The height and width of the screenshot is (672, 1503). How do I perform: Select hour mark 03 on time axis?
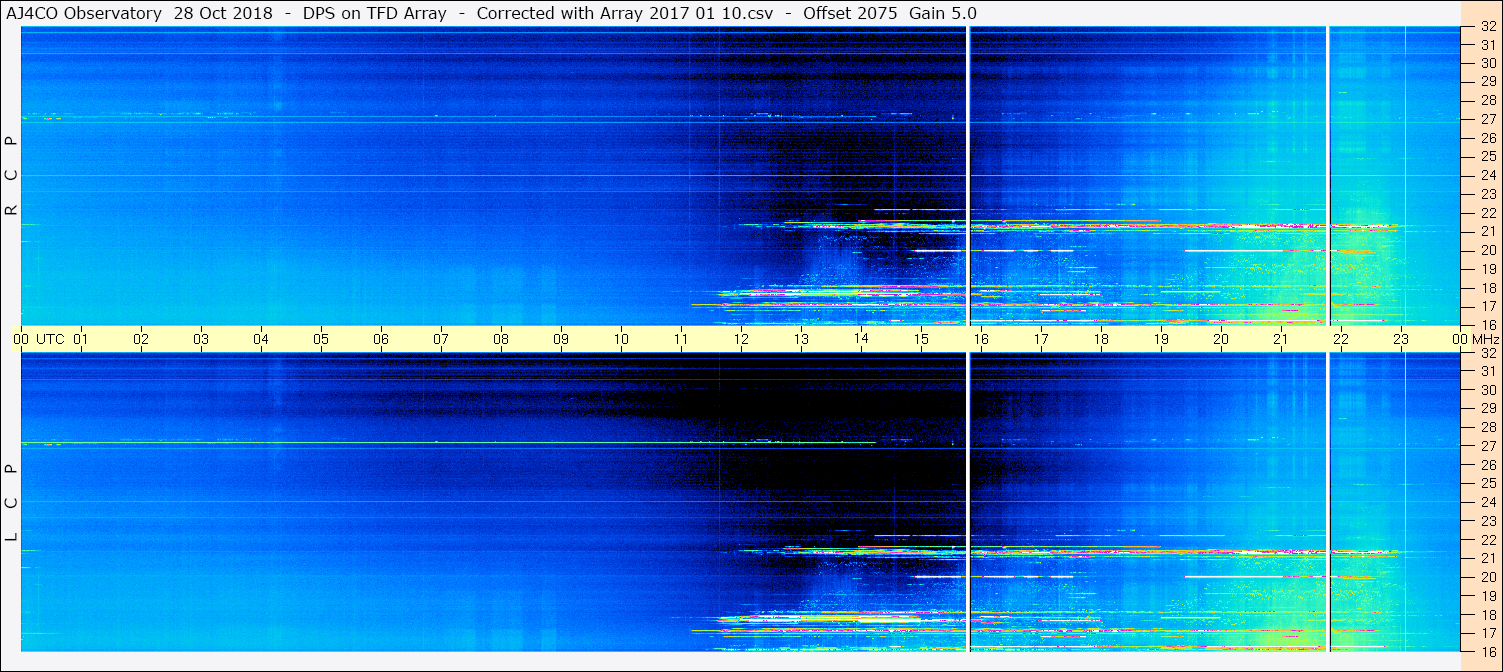201,339
